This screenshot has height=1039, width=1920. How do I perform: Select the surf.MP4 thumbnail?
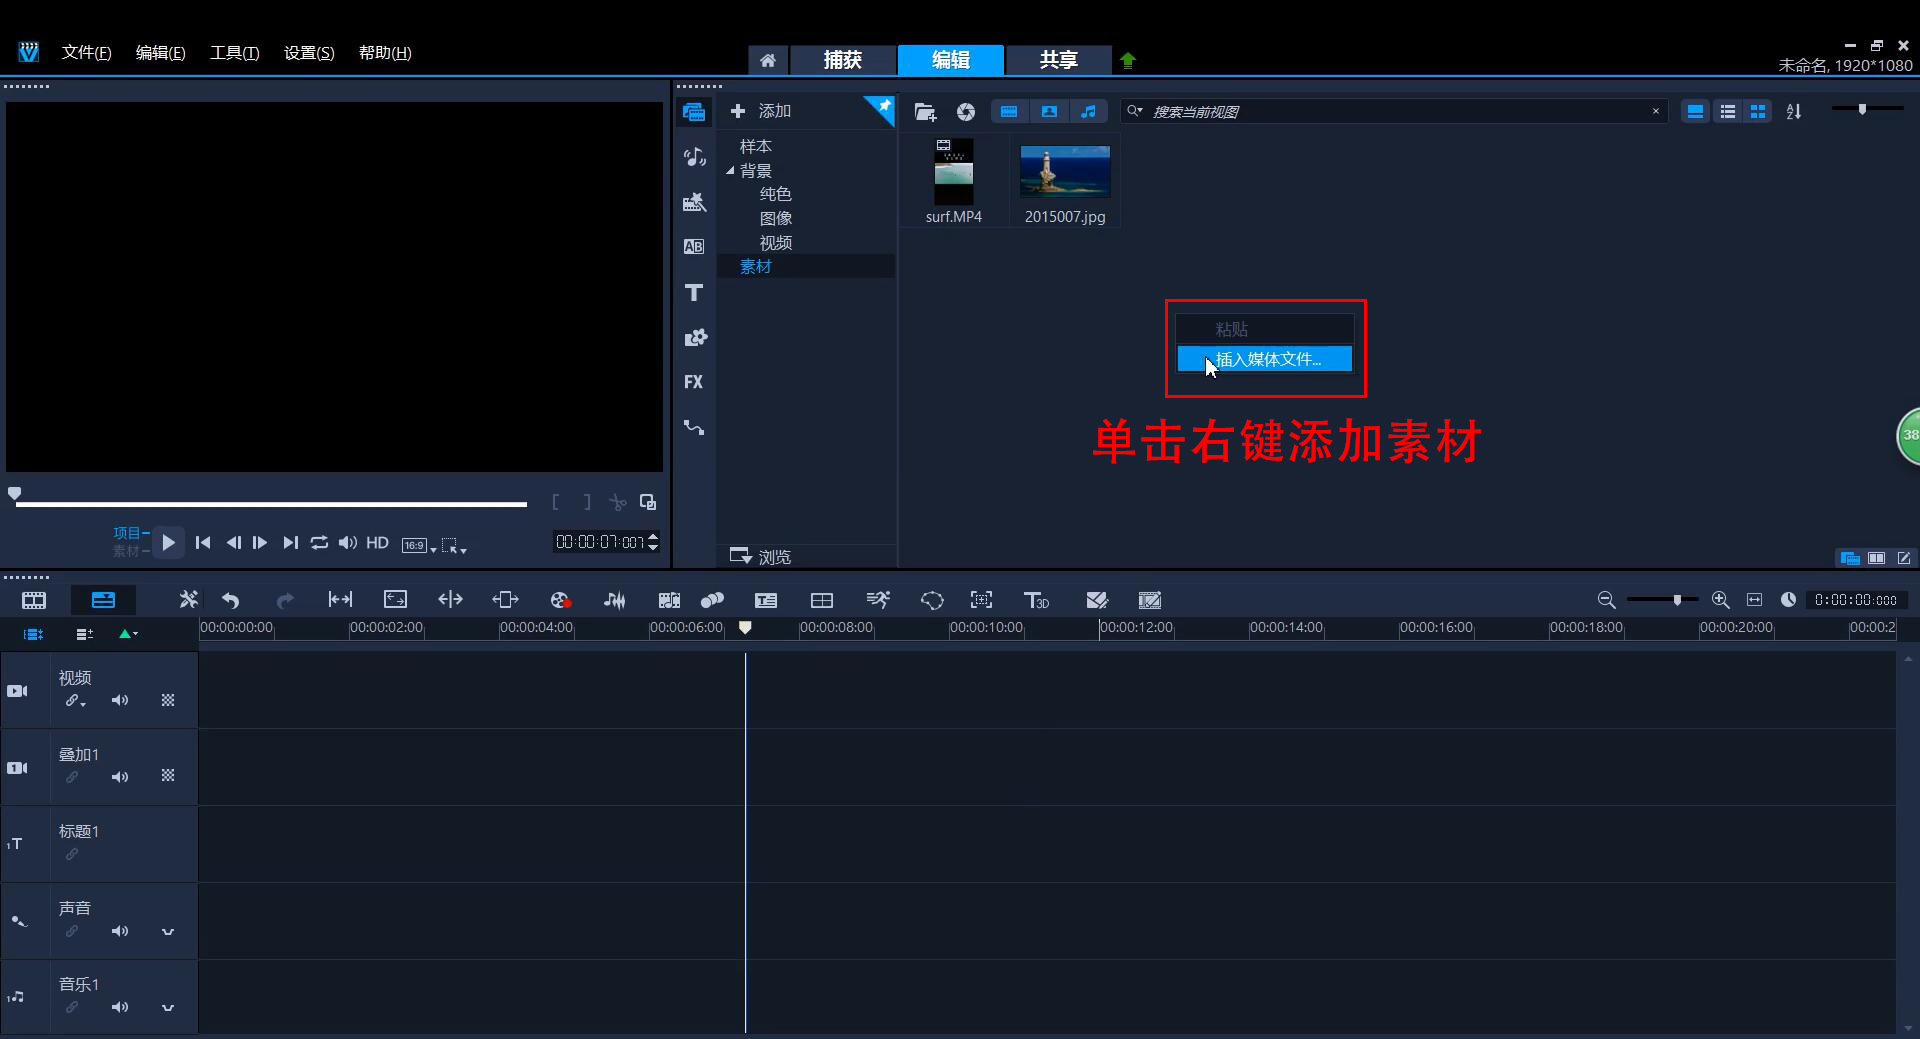click(x=954, y=172)
